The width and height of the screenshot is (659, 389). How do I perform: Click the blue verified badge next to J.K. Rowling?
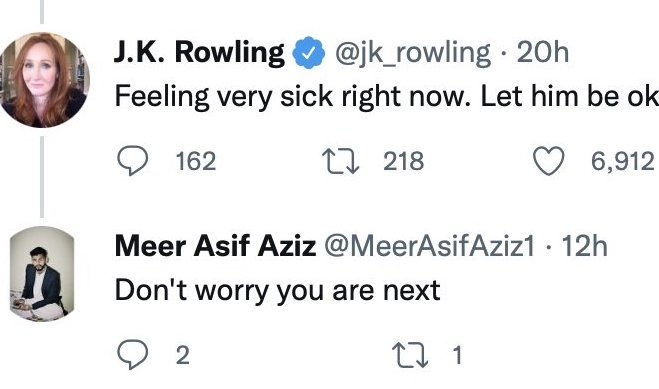pyautogui.click(x=309, y=53)
